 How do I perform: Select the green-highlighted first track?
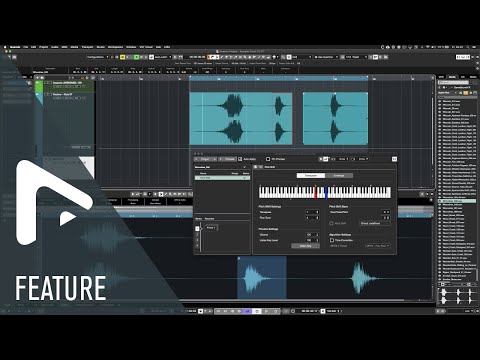tap(65, 86)
